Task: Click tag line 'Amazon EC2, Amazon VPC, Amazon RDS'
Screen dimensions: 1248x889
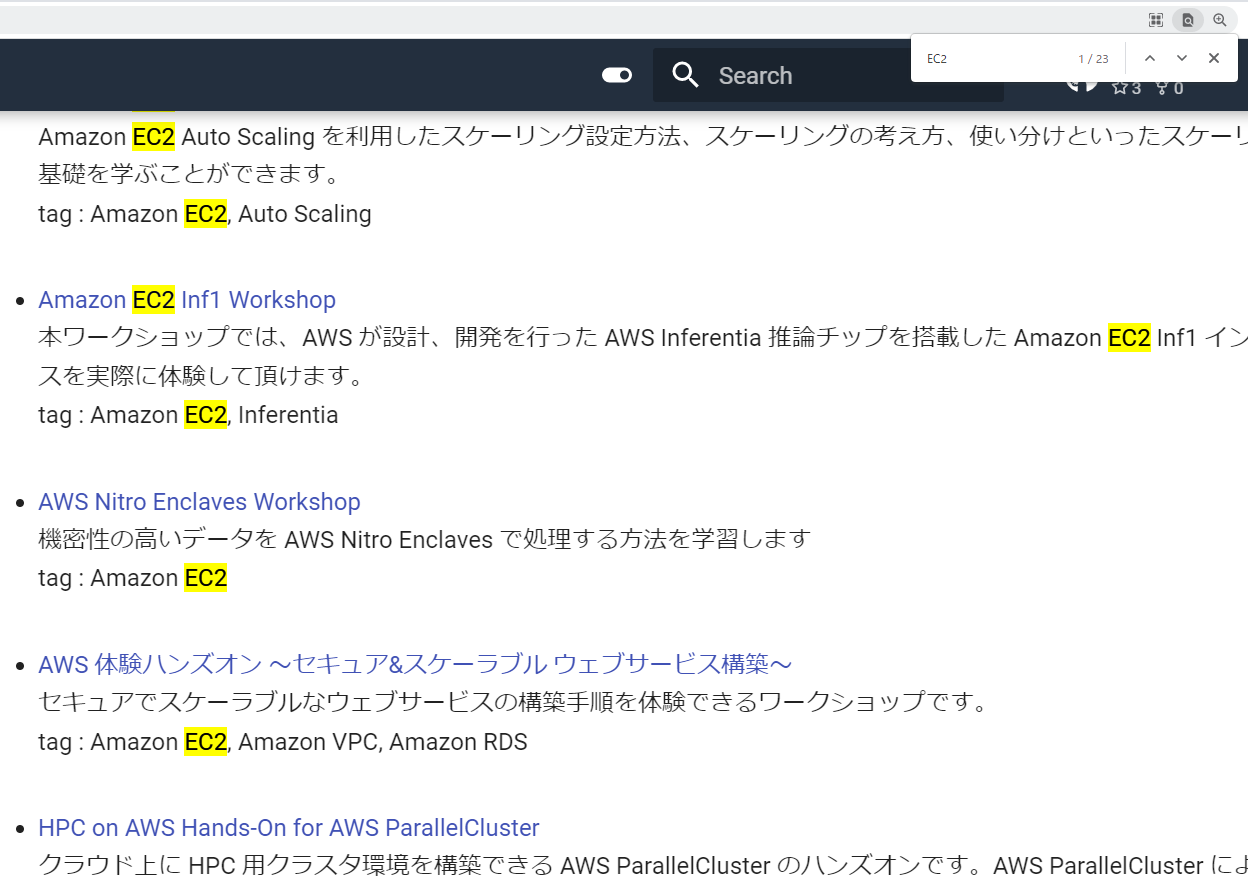Action: pyautogui.click(x=283, y=742)
